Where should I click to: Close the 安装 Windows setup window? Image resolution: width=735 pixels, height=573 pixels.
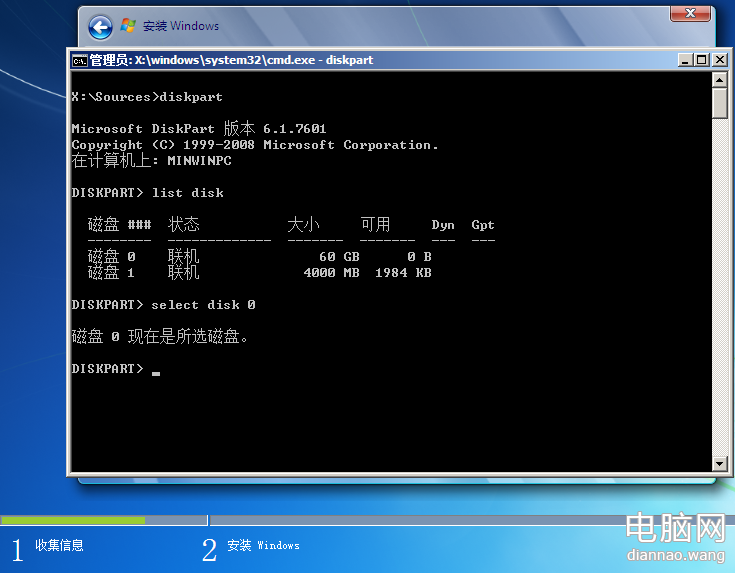coord(690,13)
